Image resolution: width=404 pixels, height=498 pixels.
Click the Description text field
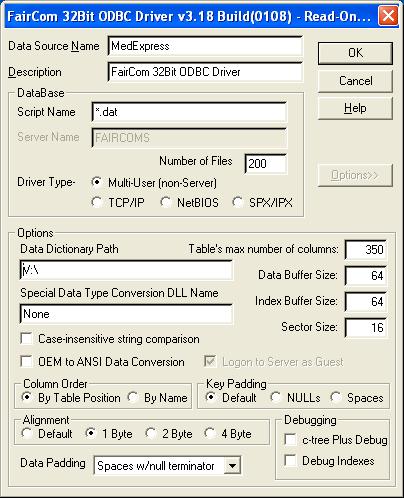click(205, 72)
